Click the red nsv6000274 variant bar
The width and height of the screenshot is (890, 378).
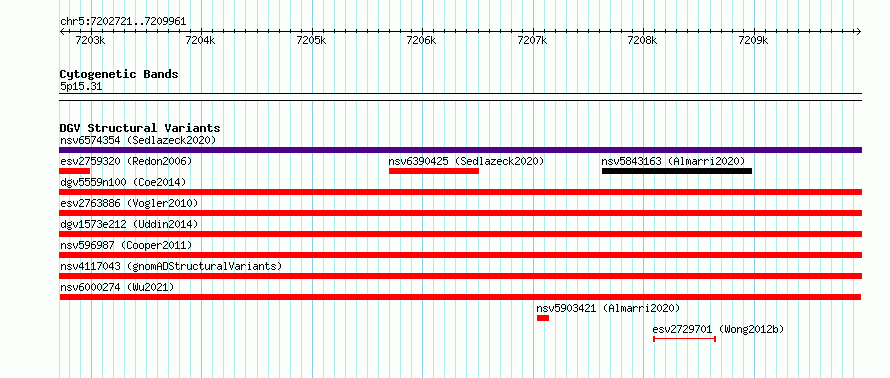(460, 297)
